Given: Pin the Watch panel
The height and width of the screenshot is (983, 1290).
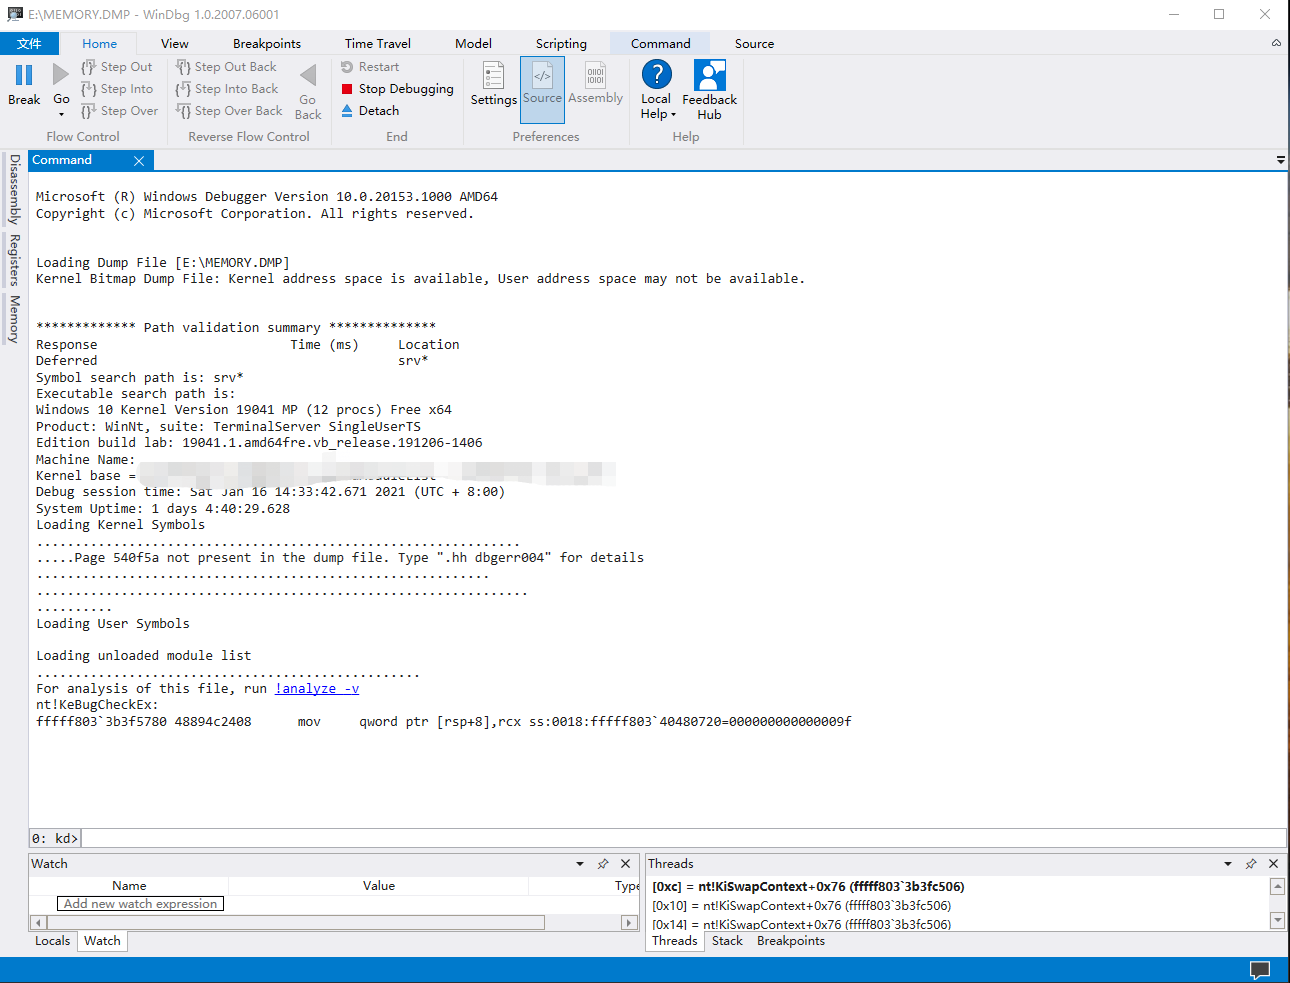Looking at the screenshot, I should pyautogui.click(x=603, y=864).
